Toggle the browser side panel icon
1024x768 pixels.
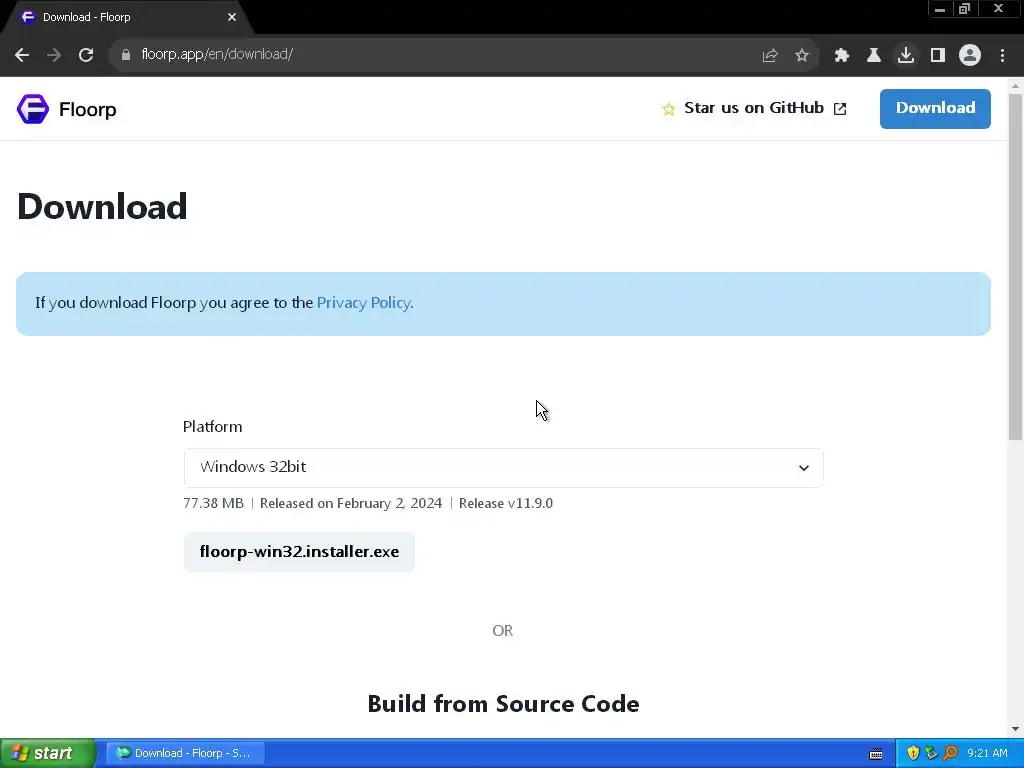(938, 56)
